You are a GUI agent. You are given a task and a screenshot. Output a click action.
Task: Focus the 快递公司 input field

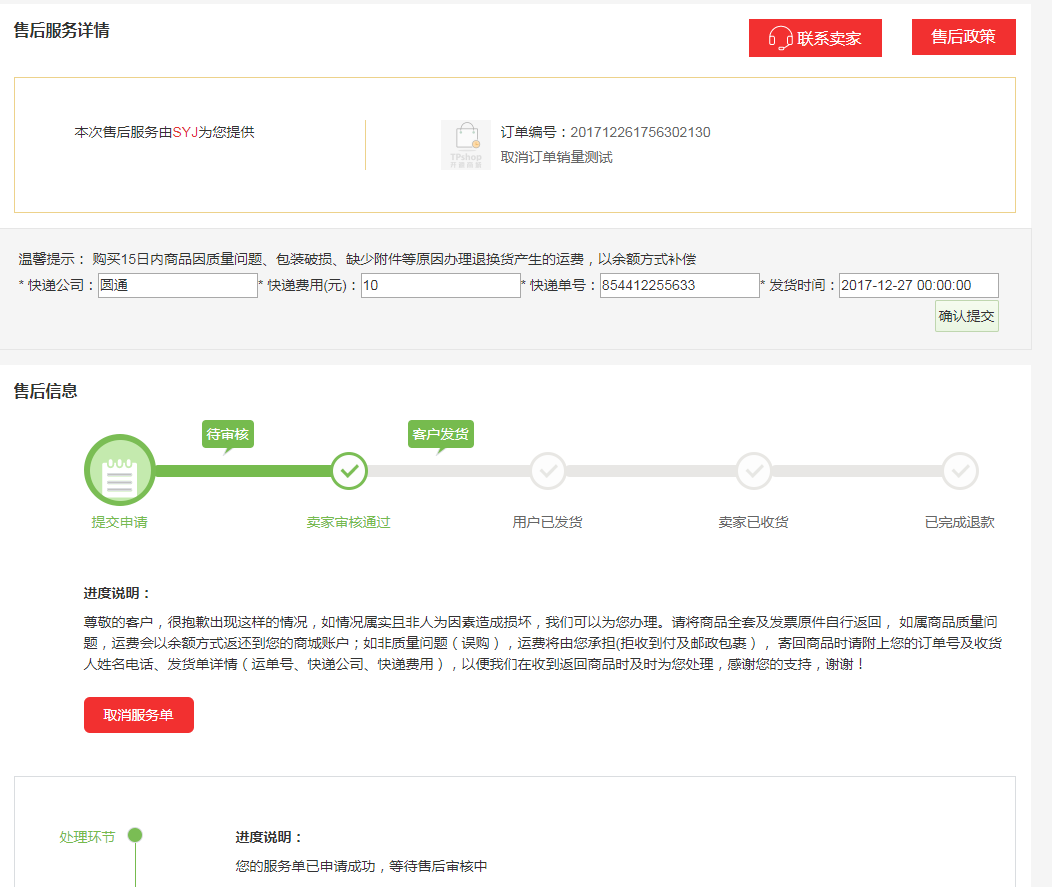pyautogui.click(x=177, y=286)
